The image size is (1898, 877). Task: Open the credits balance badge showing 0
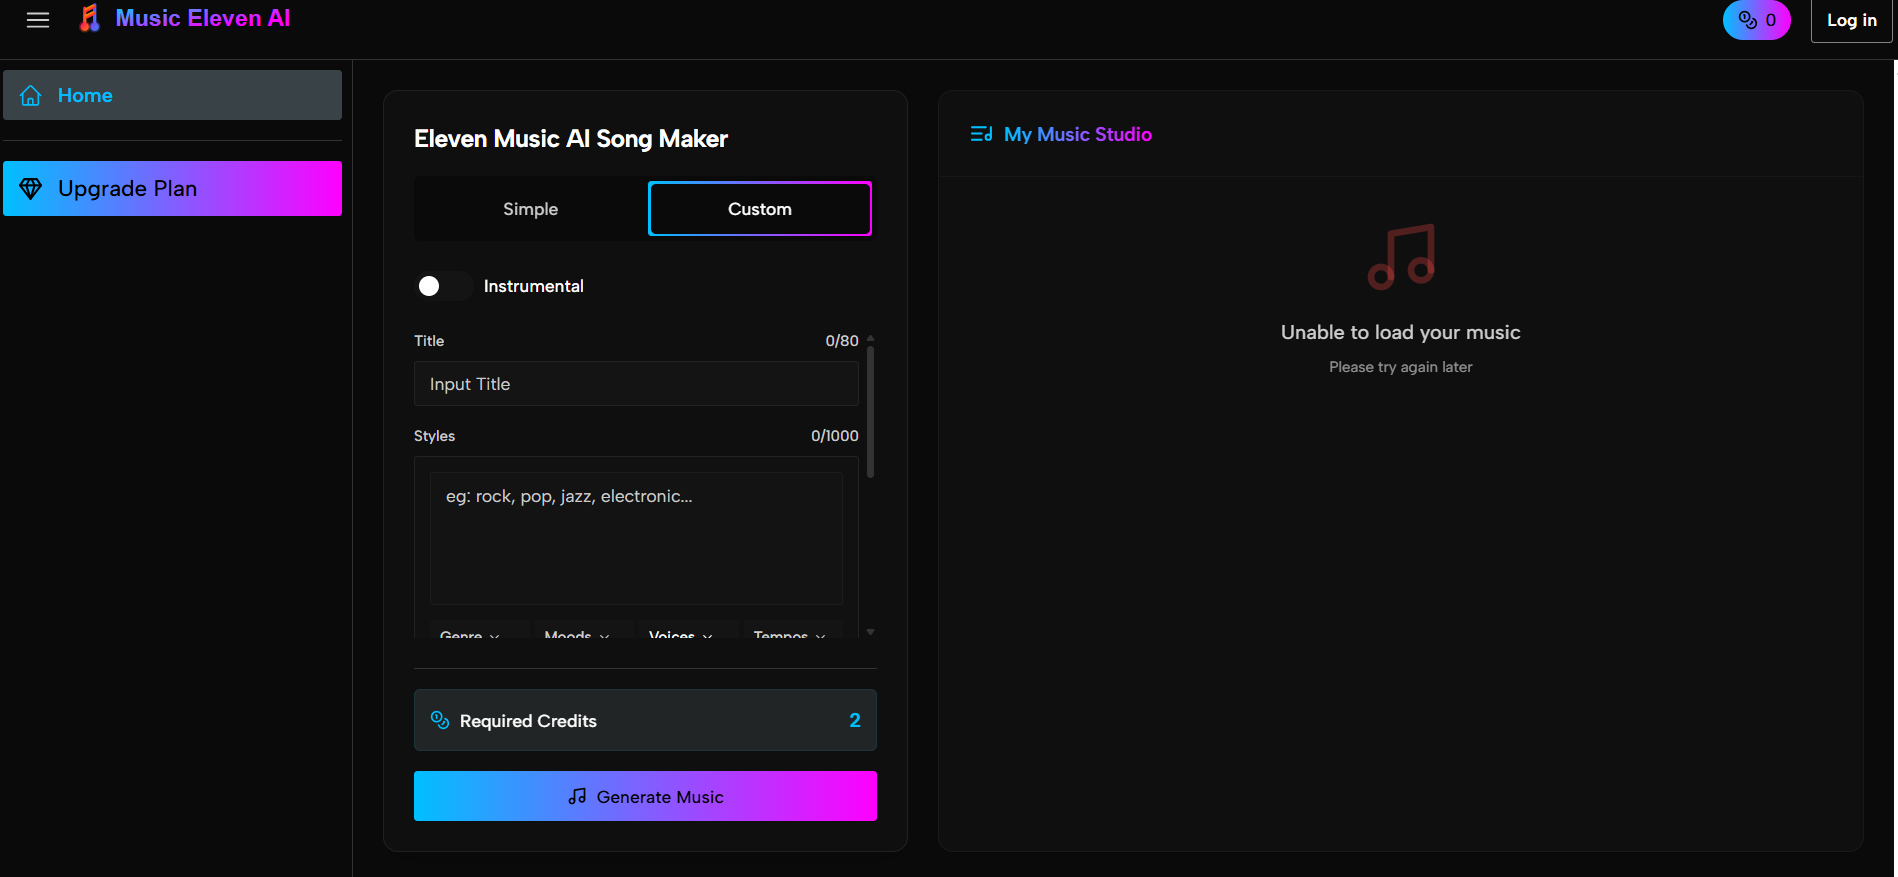click(x=1756, y=20)
